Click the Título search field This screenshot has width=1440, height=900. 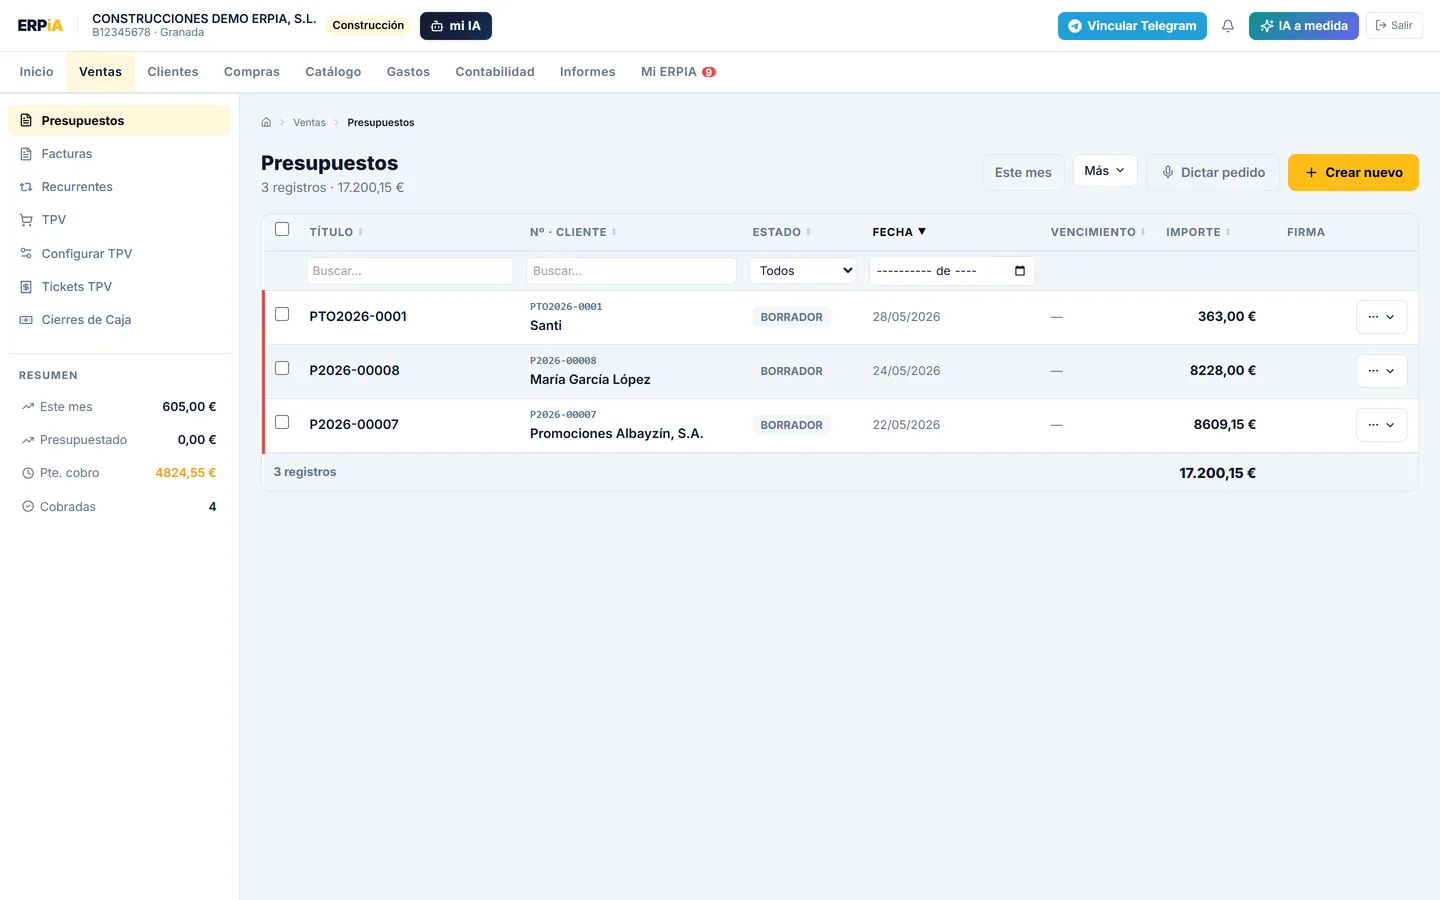[410, 271]
